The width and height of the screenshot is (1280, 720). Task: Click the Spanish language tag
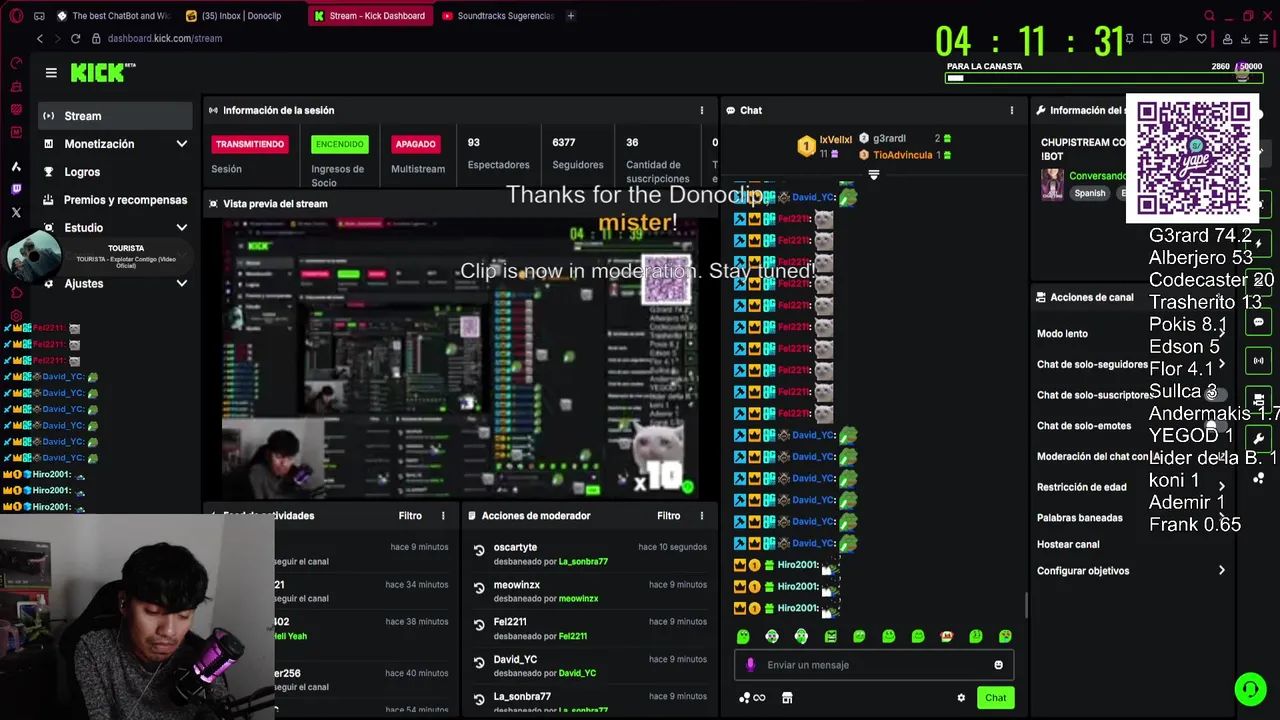[1090, 193]
